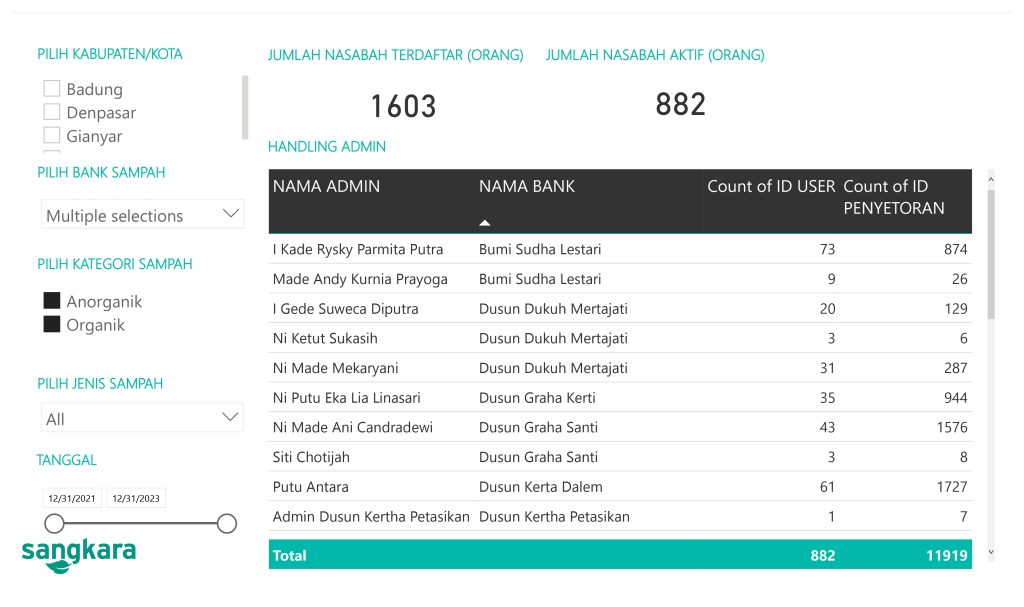This screenshot has width=1024, height=607.
Task: Click the start date field 12/31/2021
Action: 71,497
